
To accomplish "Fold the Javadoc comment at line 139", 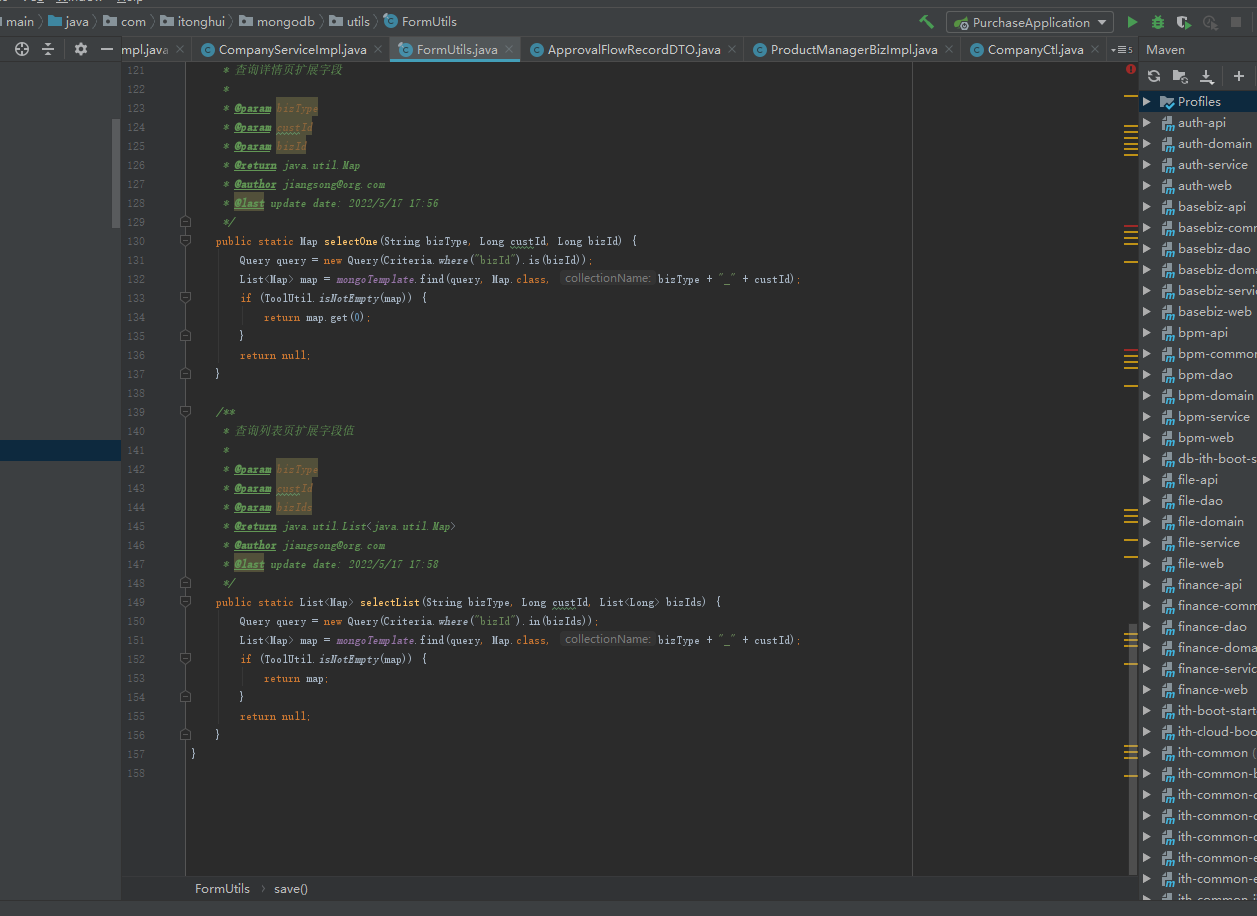I will point(185,411).
